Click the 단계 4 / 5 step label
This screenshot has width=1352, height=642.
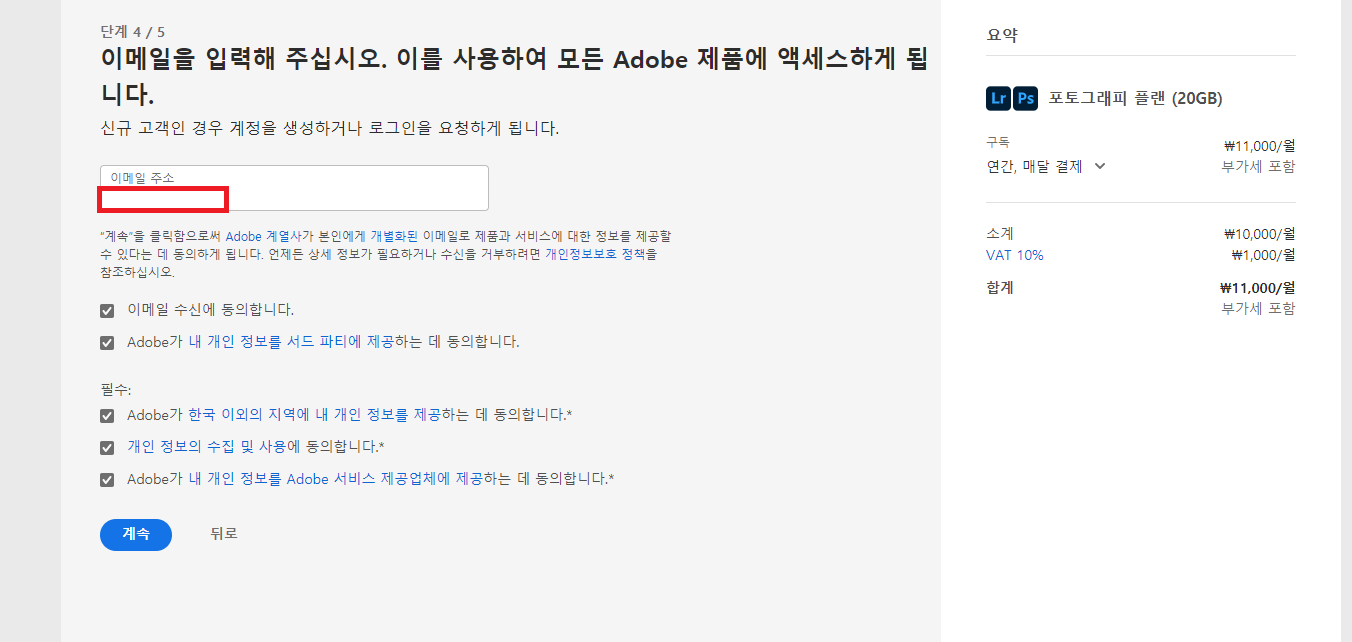point(133,32)
